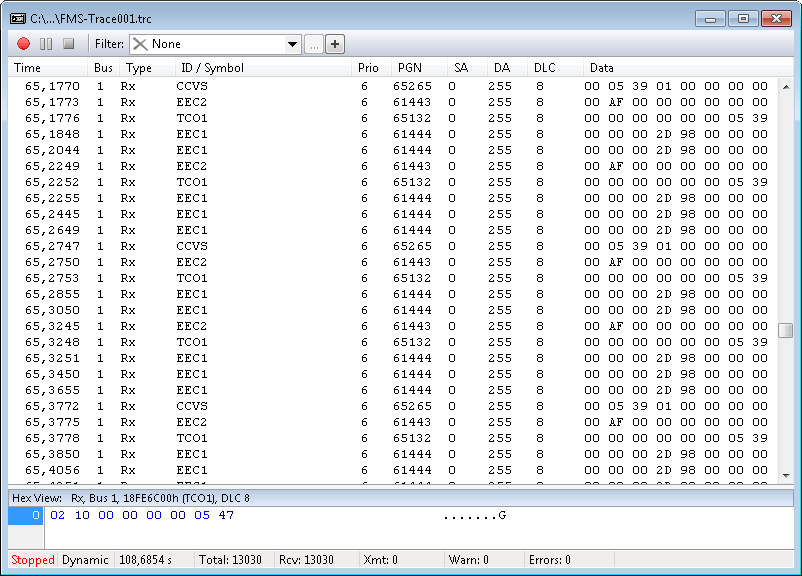Select the CCVS row at time 65,2747
This screenshot has height=576, width=802.
coord(393,246)
